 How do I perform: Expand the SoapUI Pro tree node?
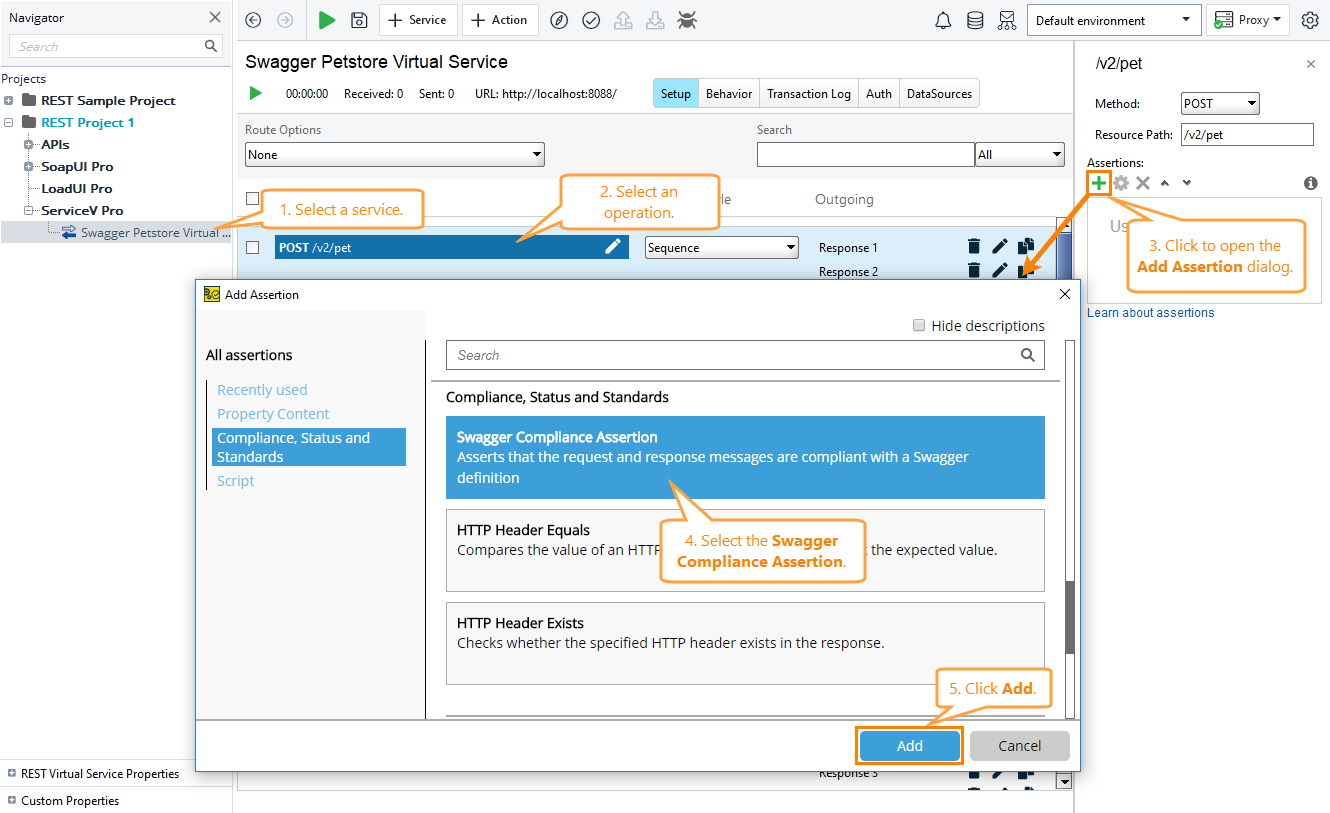pyautogui.click(x=30, y=166)
